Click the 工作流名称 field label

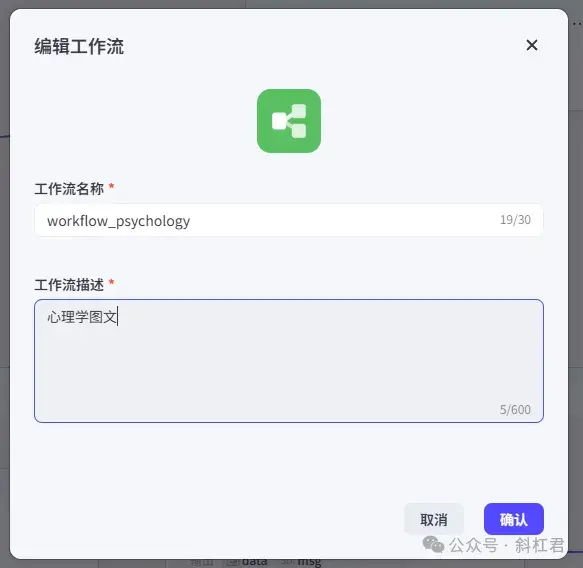click(69, 189)
